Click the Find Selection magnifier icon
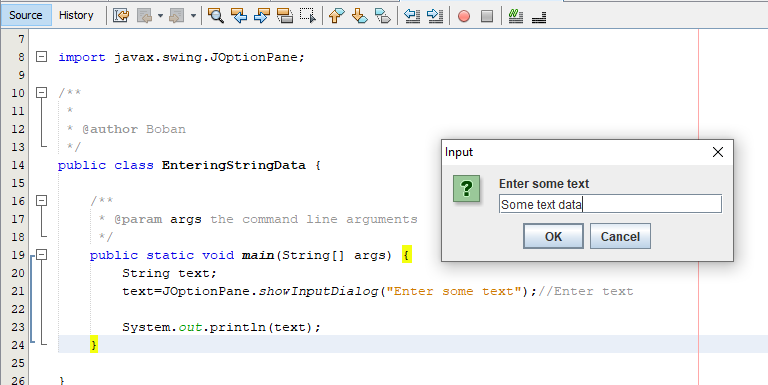 (216, 16)
